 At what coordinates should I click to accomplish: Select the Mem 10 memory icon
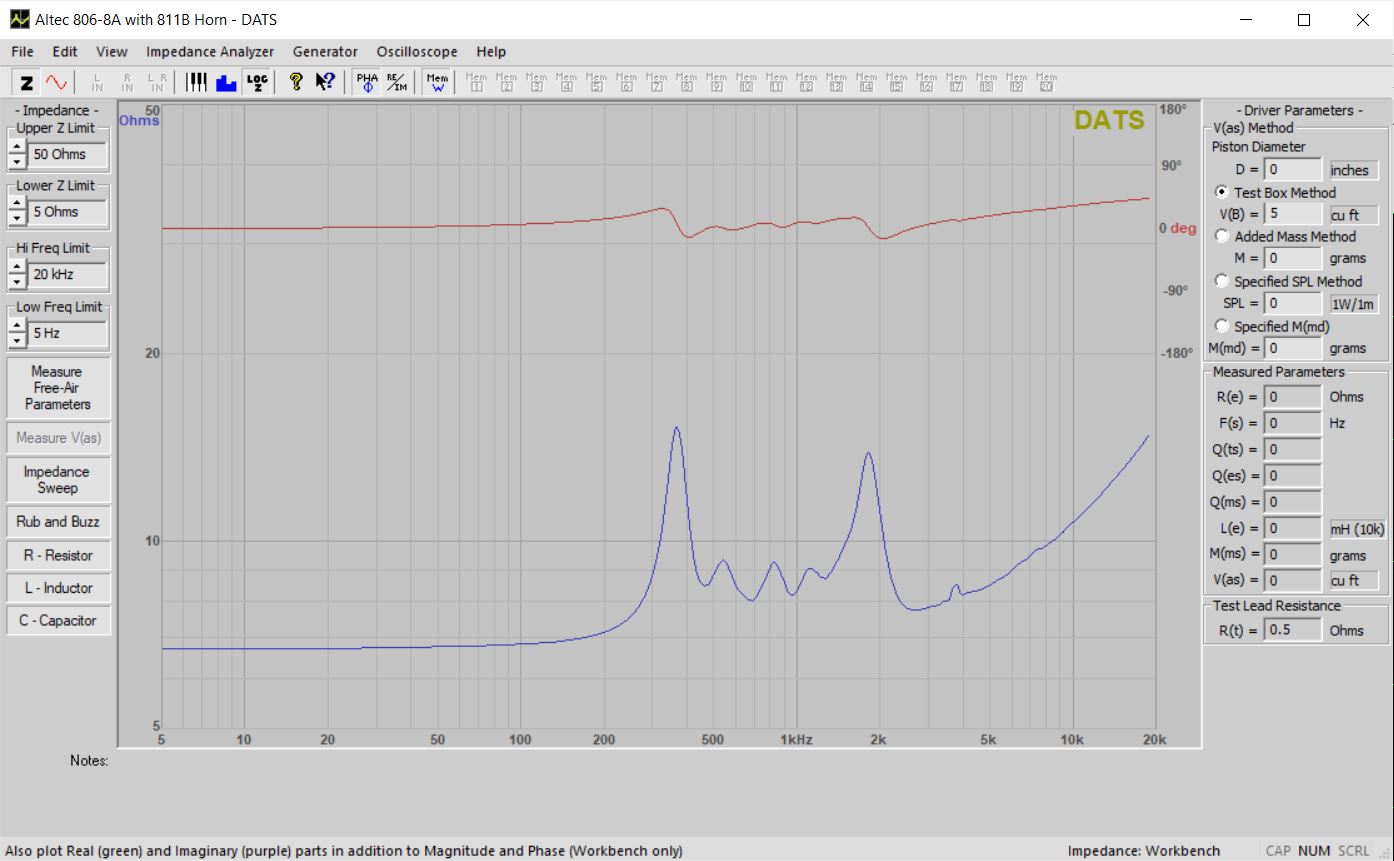[x=746, y=82]
